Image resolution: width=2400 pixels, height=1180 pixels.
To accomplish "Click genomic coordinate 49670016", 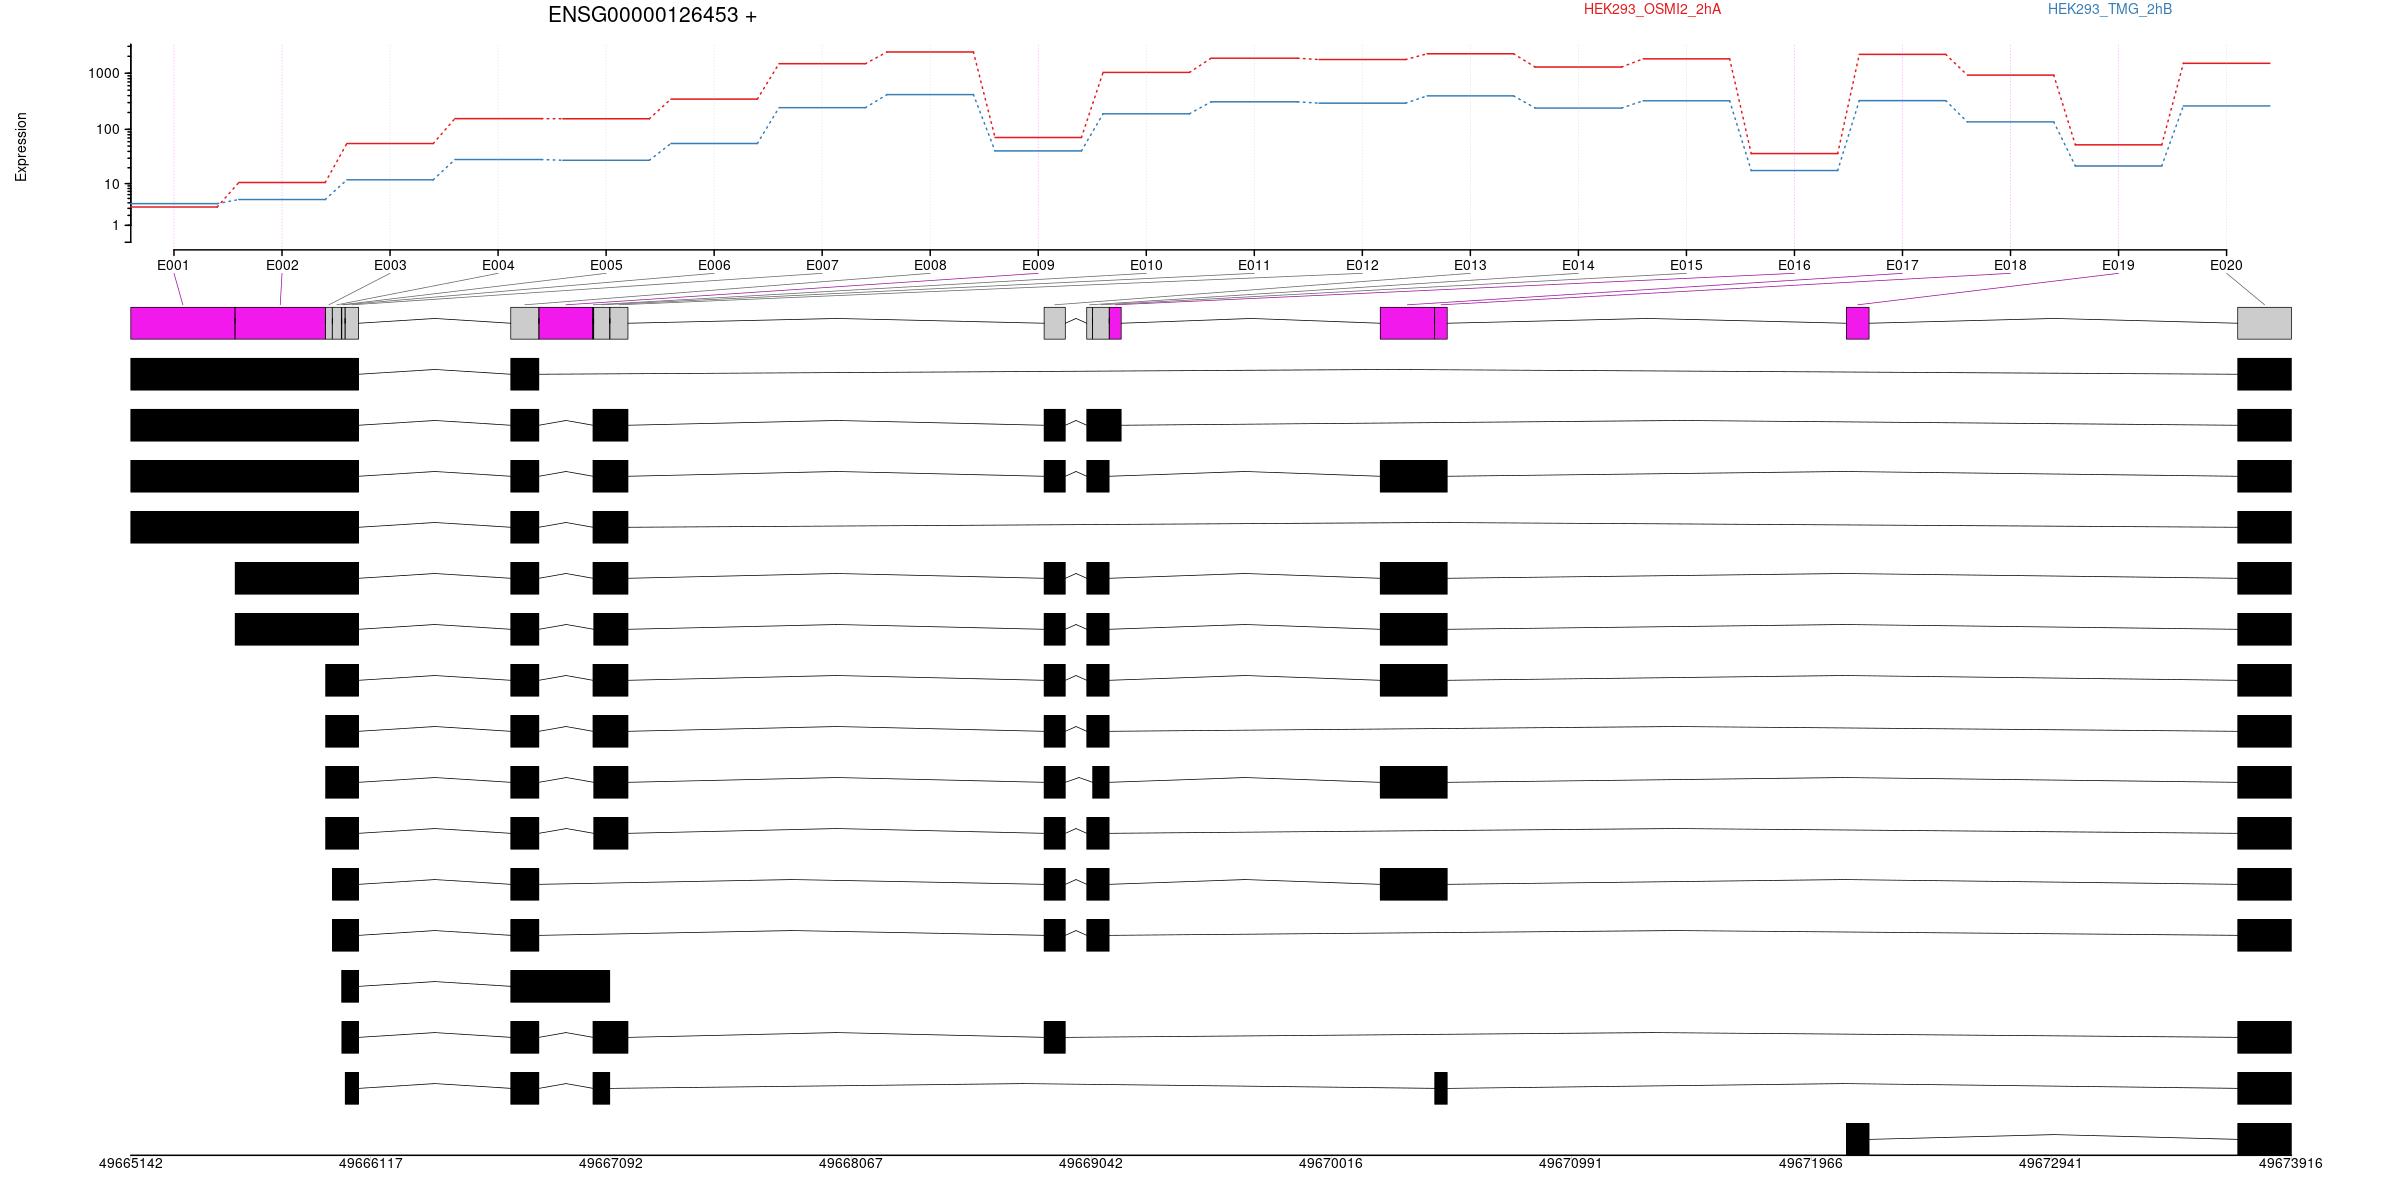I will click(1331, 1163).
